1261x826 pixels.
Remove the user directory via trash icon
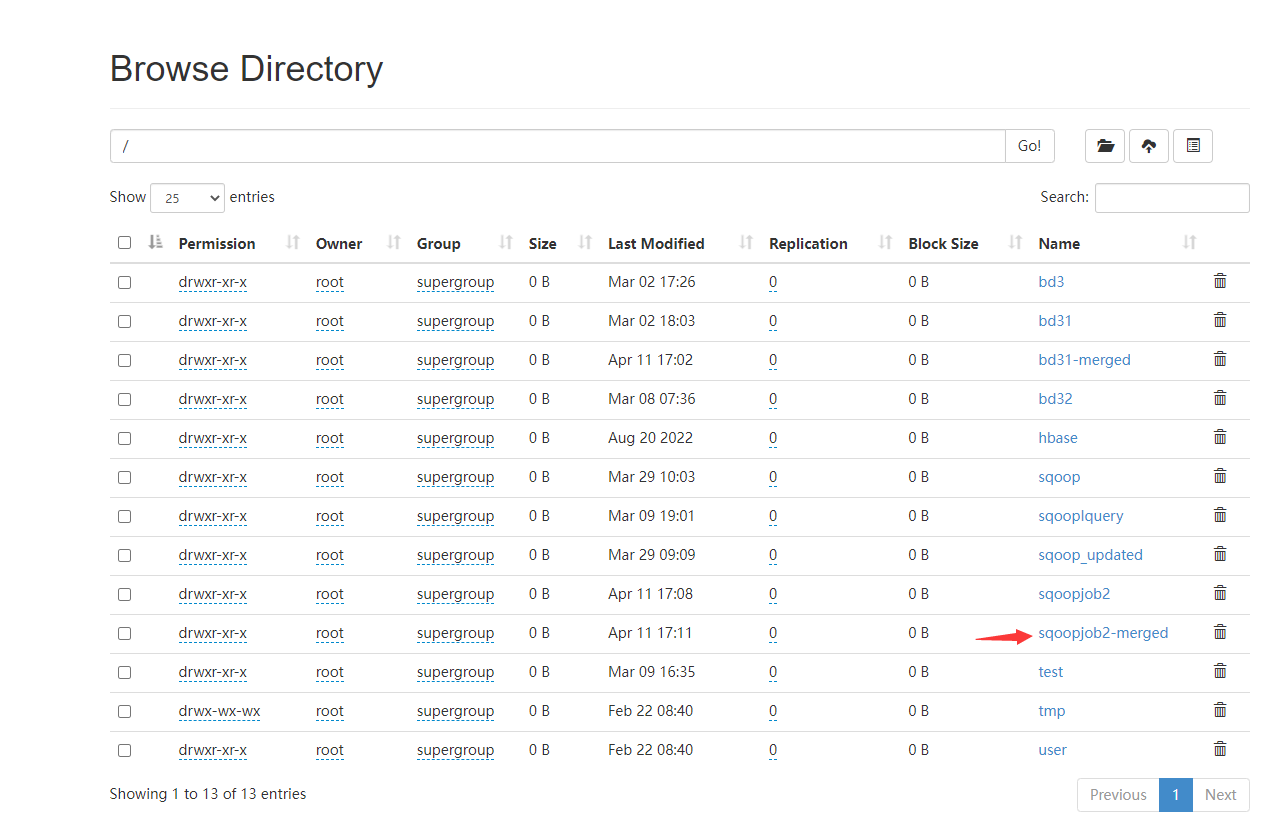(1219, 749)
